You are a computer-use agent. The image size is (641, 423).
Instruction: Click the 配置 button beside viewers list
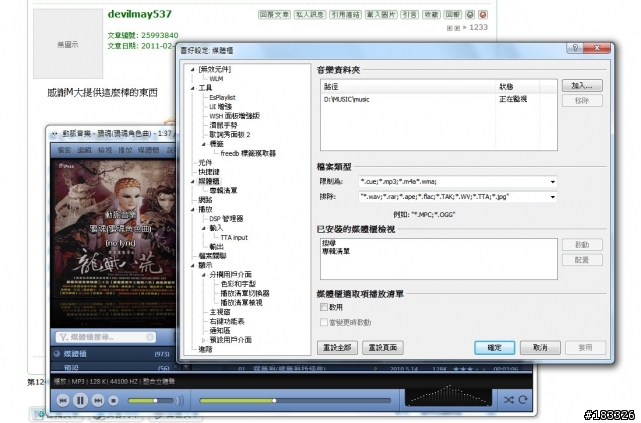click(x=582, y=260)
